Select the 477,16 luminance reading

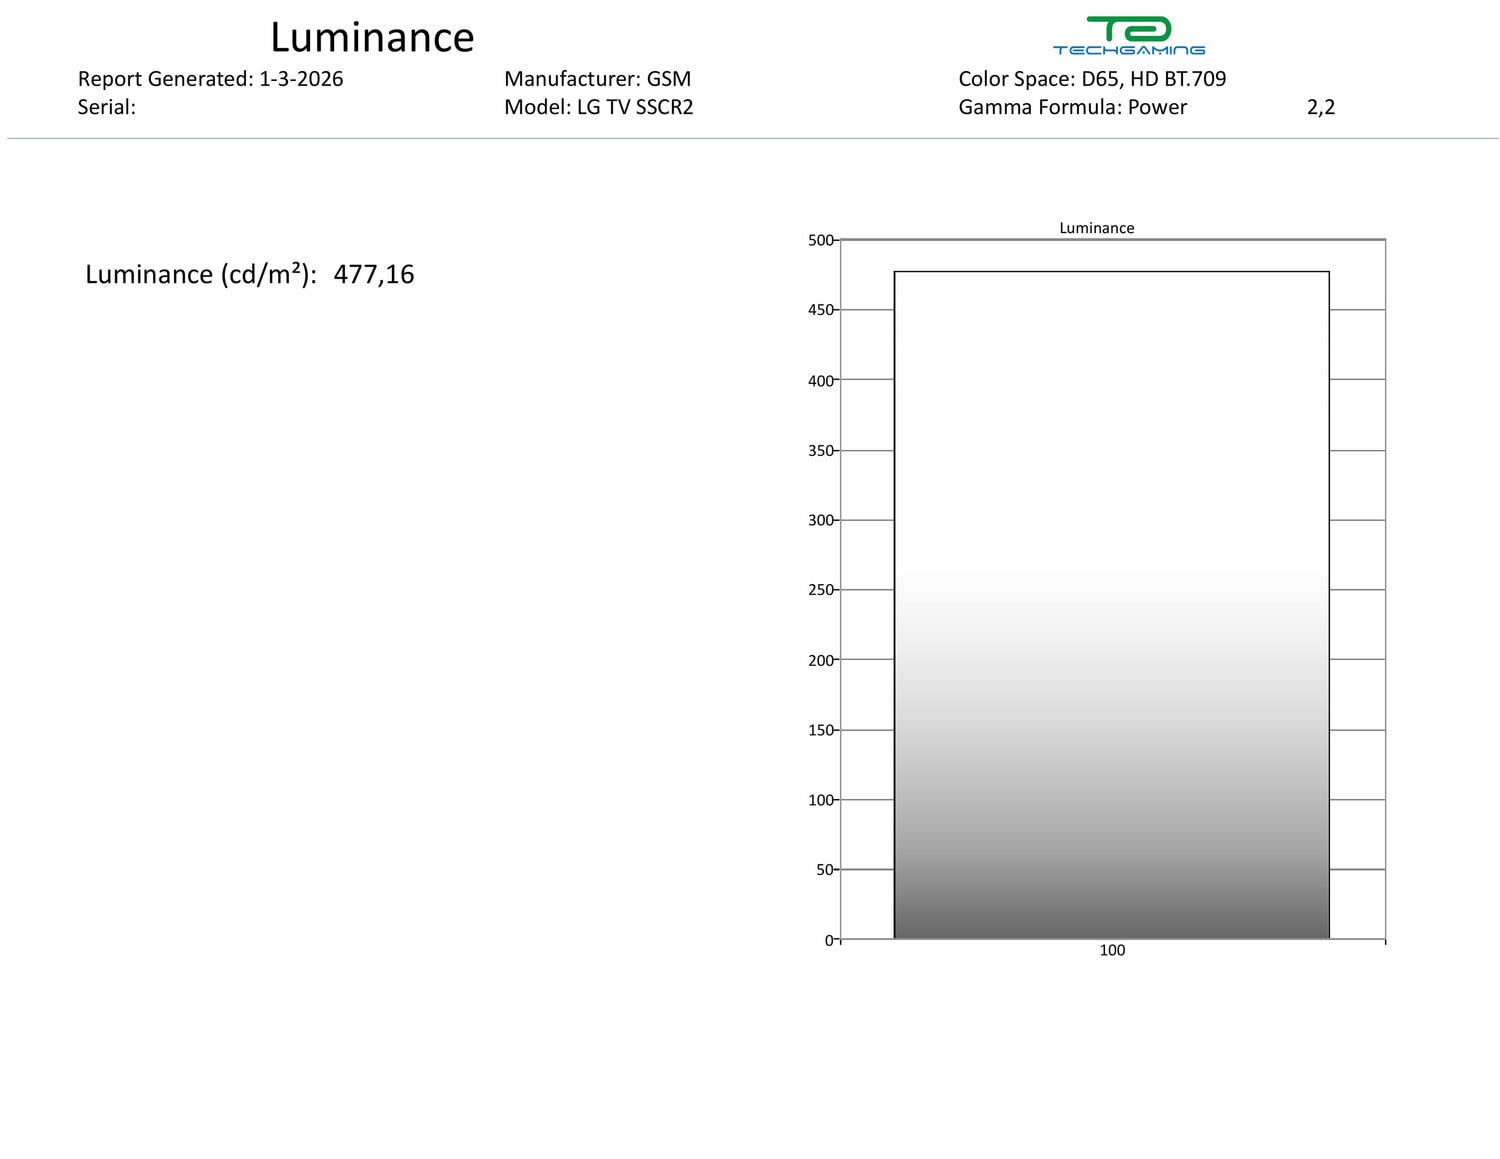pos(374,275)
